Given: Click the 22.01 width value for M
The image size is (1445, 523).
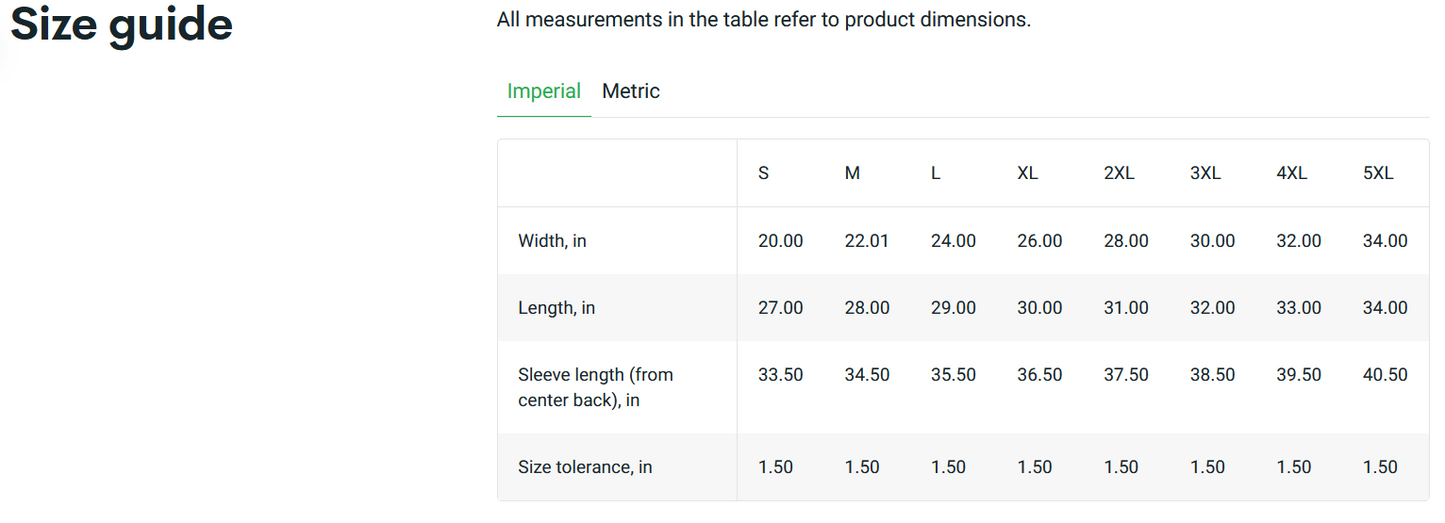Looking at the screenshot, I should coord(866,241).
